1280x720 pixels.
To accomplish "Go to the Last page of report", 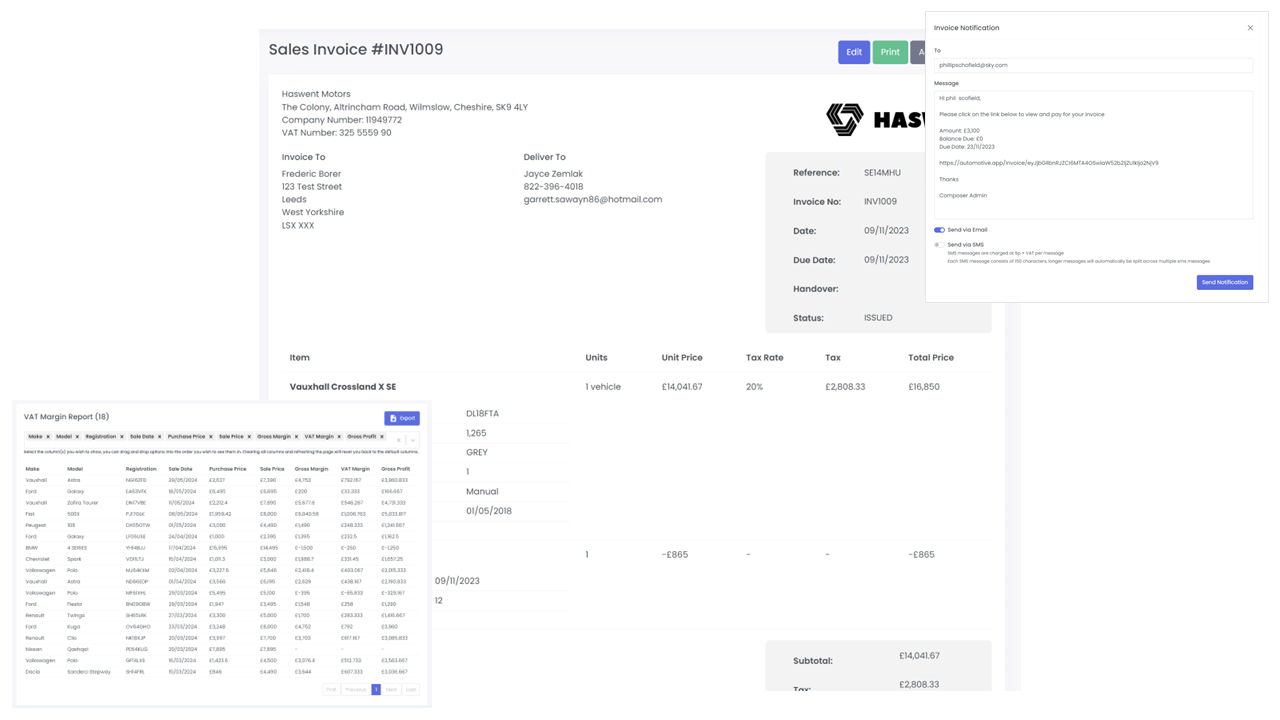I will (411, 690).
